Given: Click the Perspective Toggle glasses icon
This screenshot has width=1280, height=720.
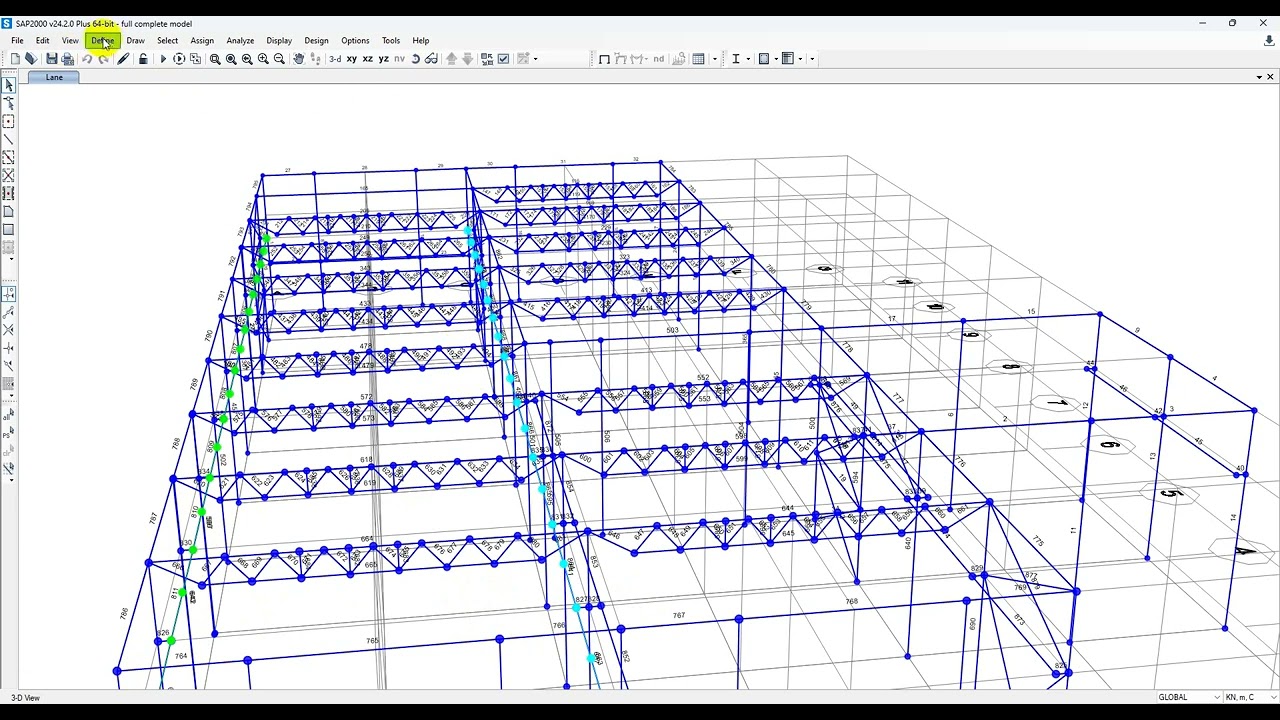Looking at the screenshot, I should click(x=431, y=59).
